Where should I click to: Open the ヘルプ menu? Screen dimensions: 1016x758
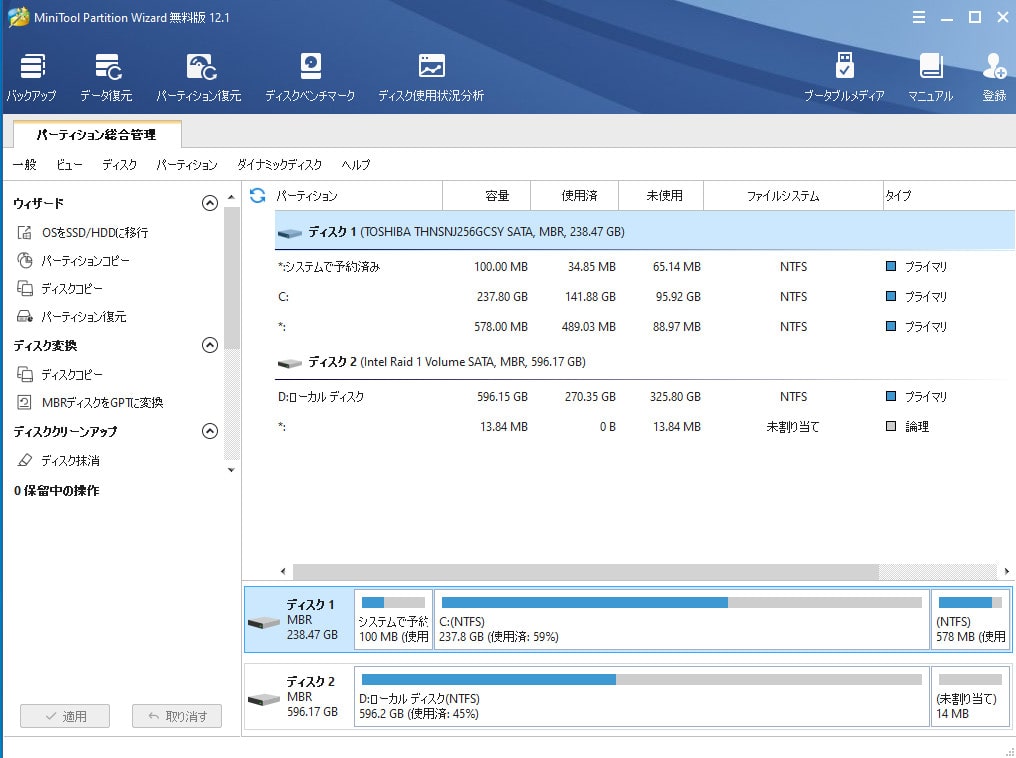[x=356, y=165]
